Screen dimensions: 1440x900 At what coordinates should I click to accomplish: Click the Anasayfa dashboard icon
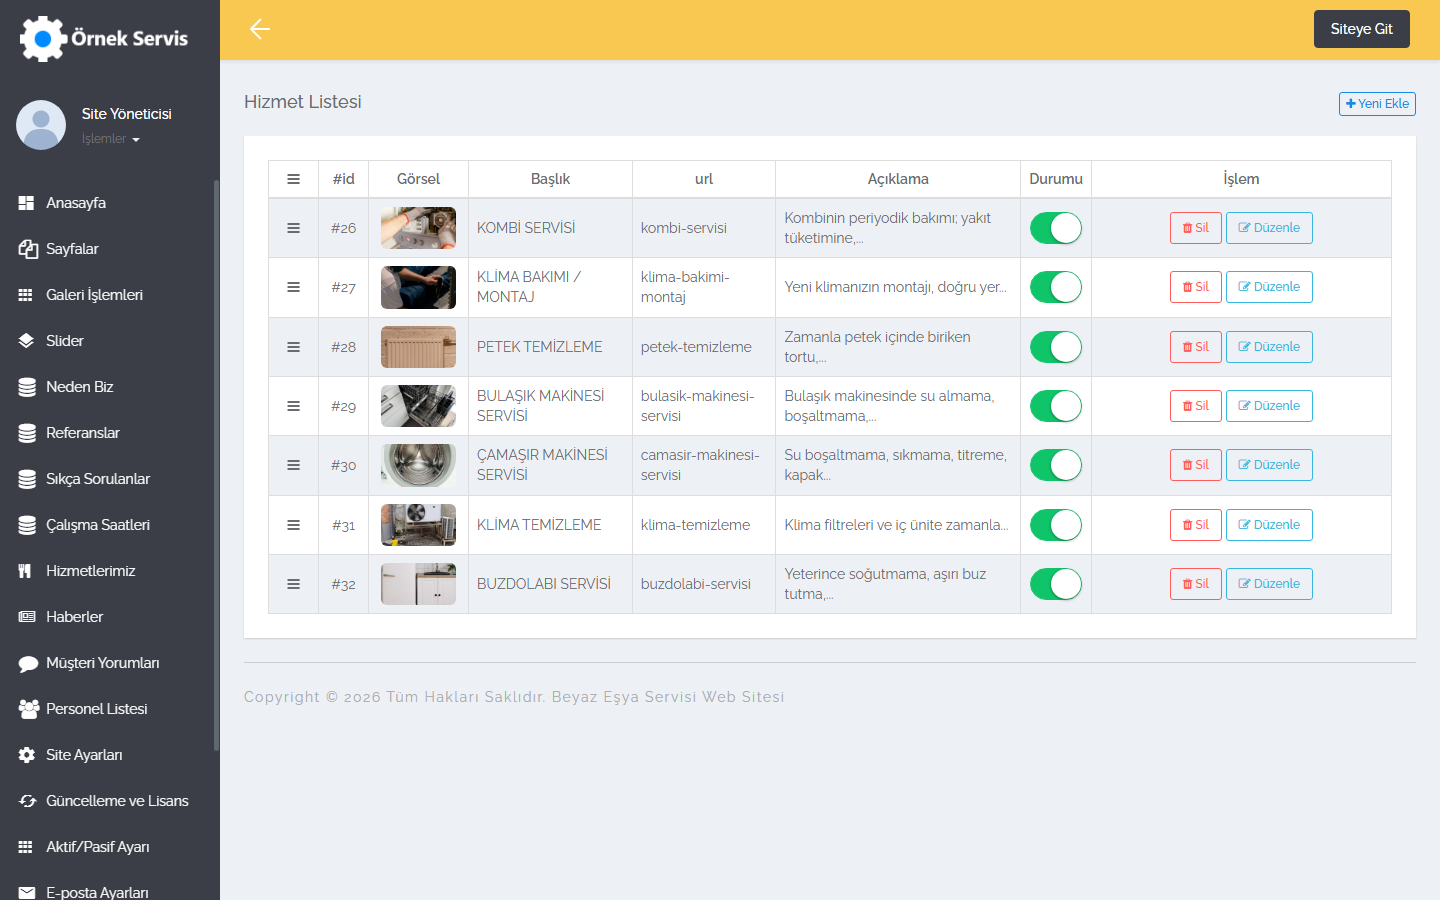(x=27, y=203)
